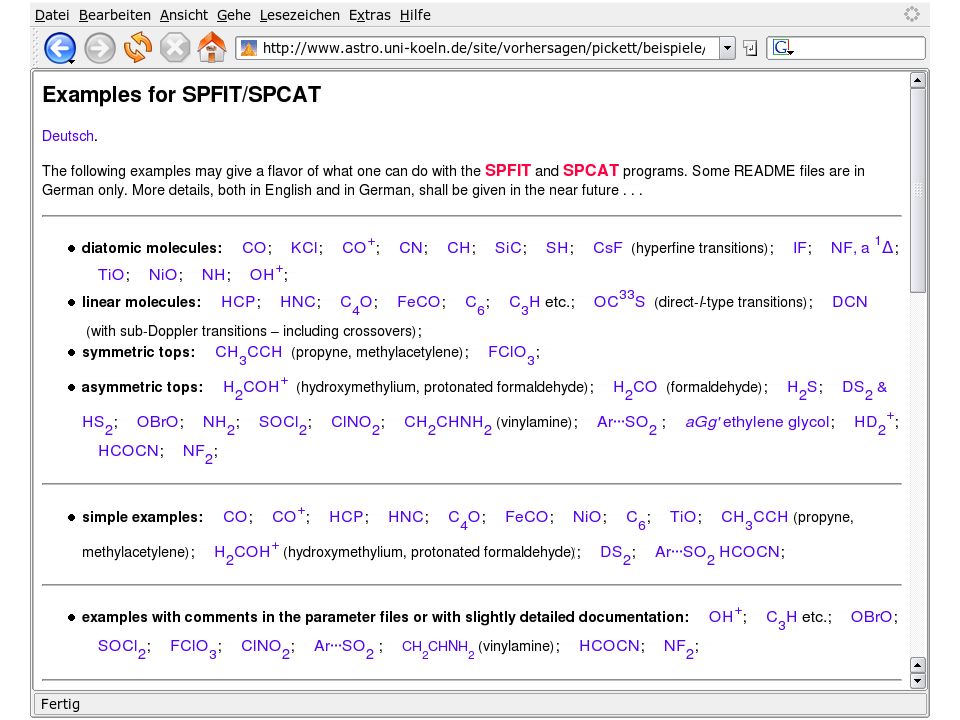Viewport: 960px width, 720px height.
Task: Open the Extras menu
Action: coord(370,15)
